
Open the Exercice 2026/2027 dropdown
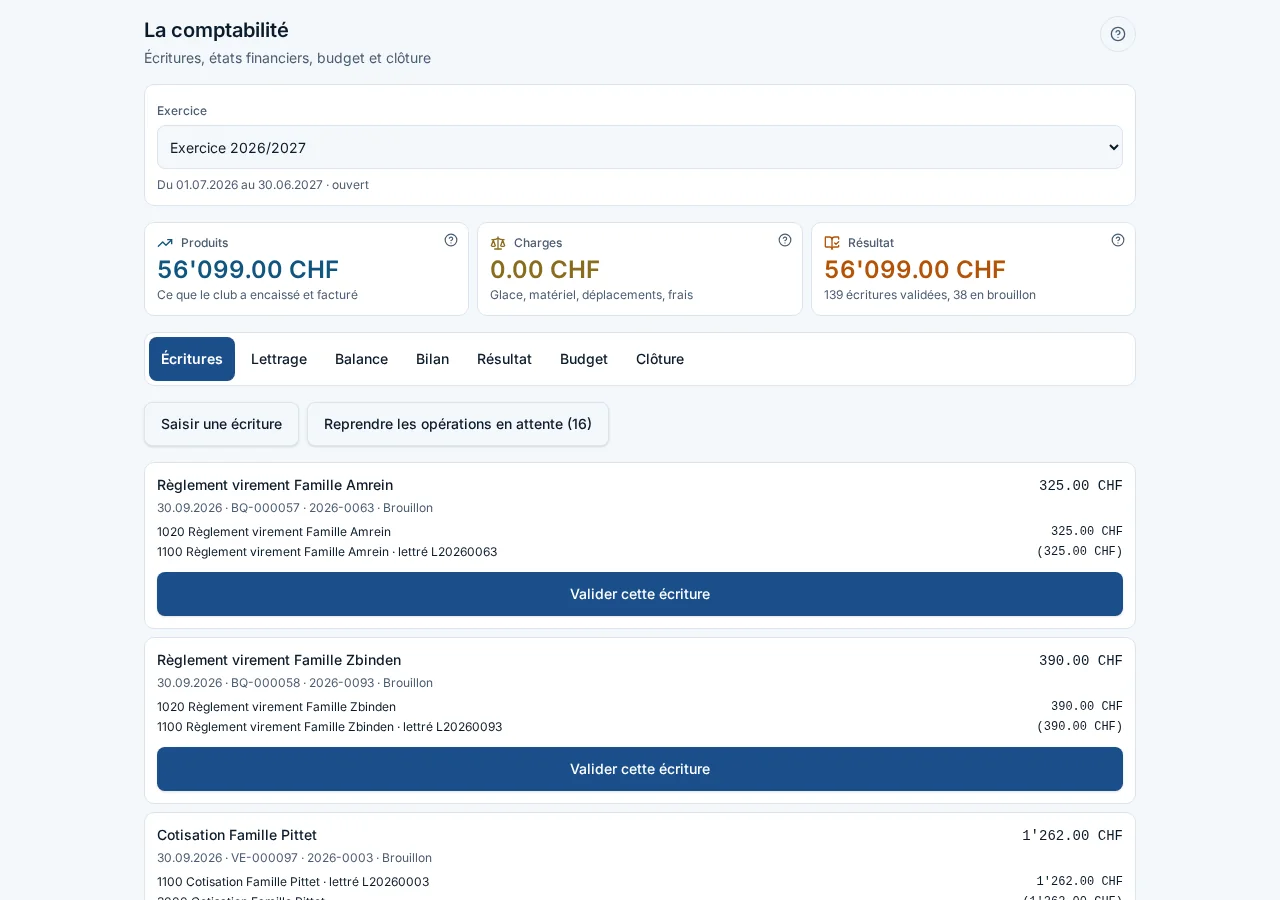(640, 147)
